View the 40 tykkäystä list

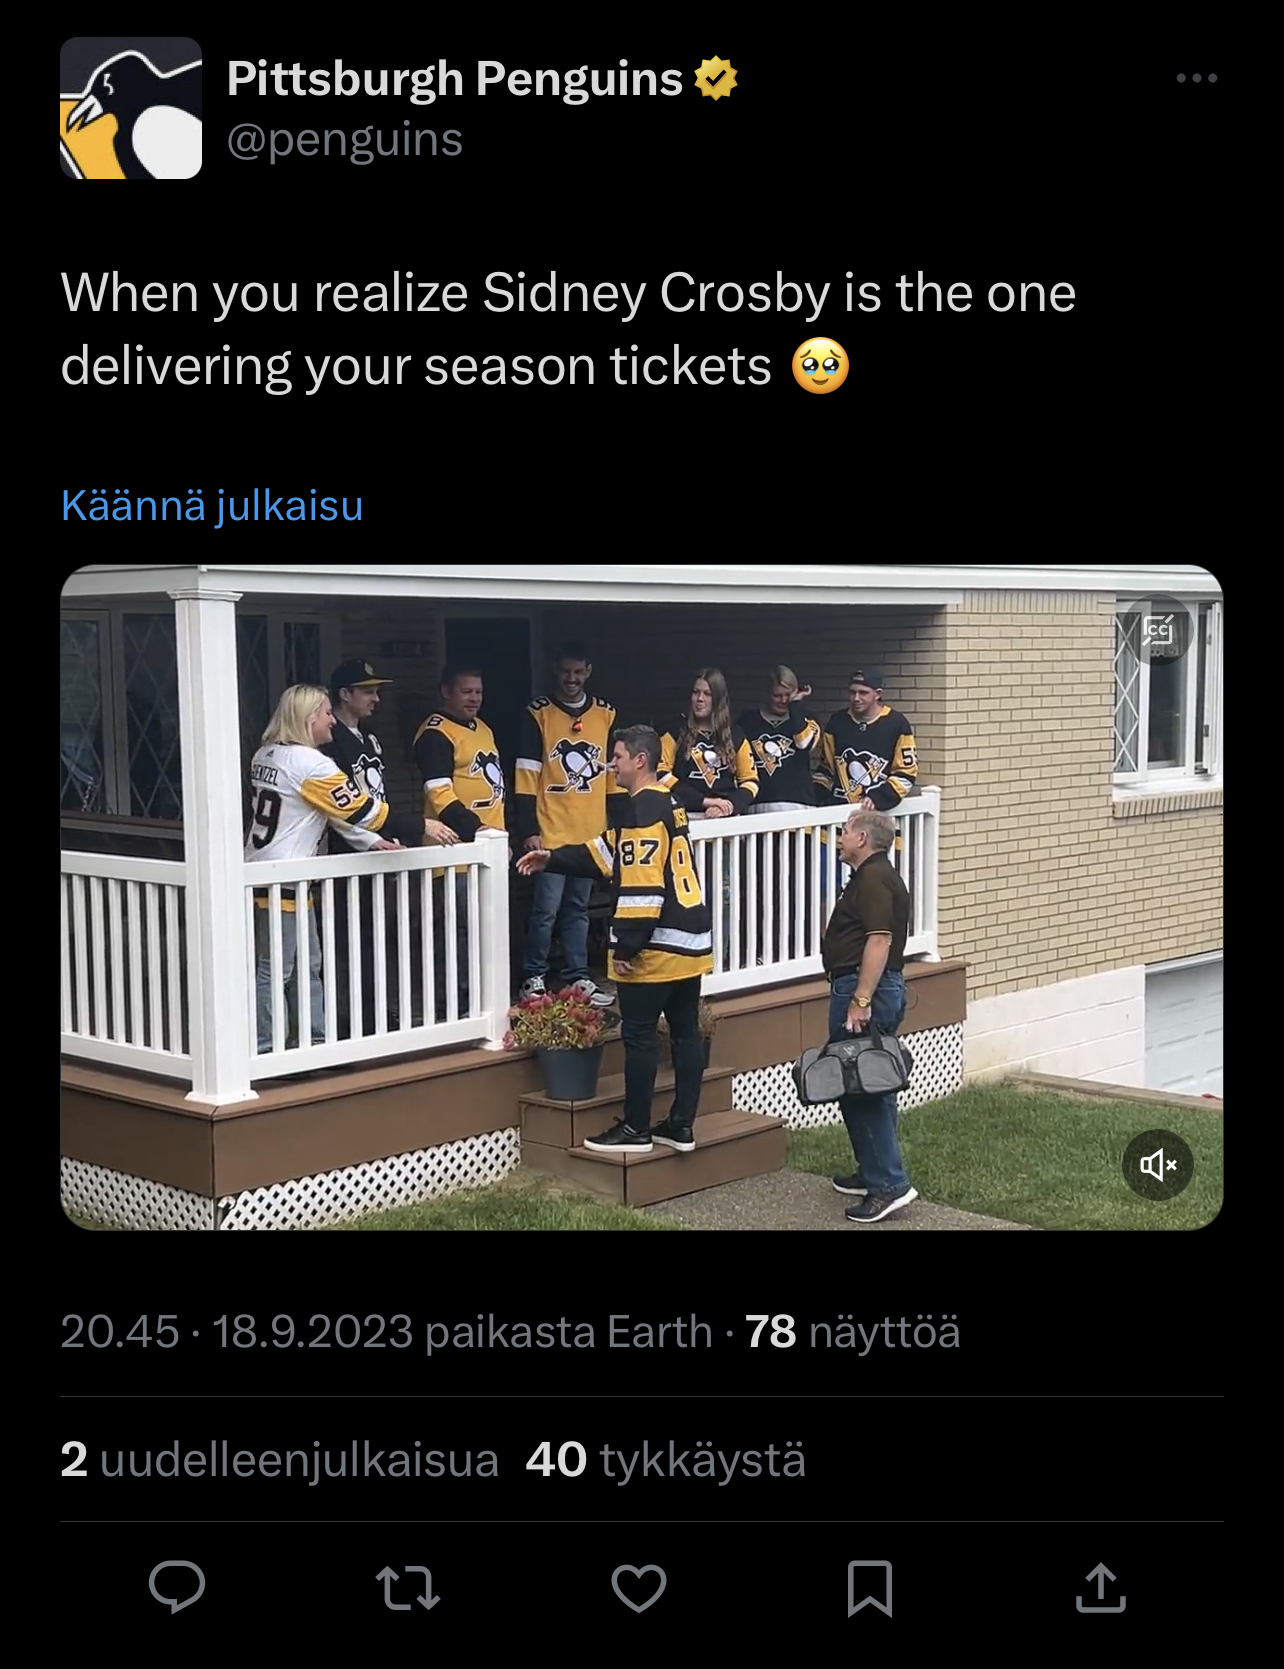pyautogui.click(x=666, y=1459)
